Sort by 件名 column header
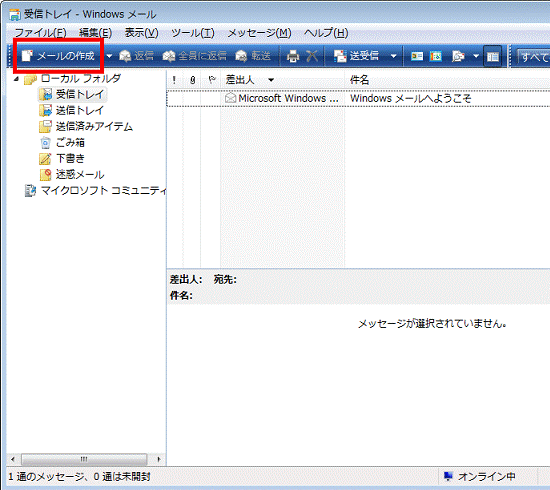 coord(448,80)
